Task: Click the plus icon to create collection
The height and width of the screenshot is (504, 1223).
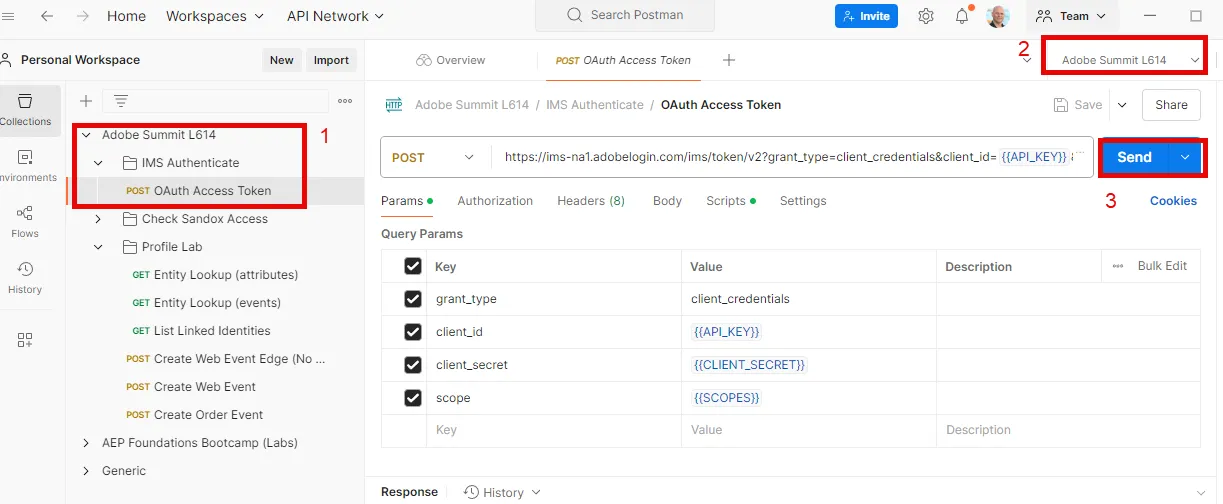Action: point(86,101)
